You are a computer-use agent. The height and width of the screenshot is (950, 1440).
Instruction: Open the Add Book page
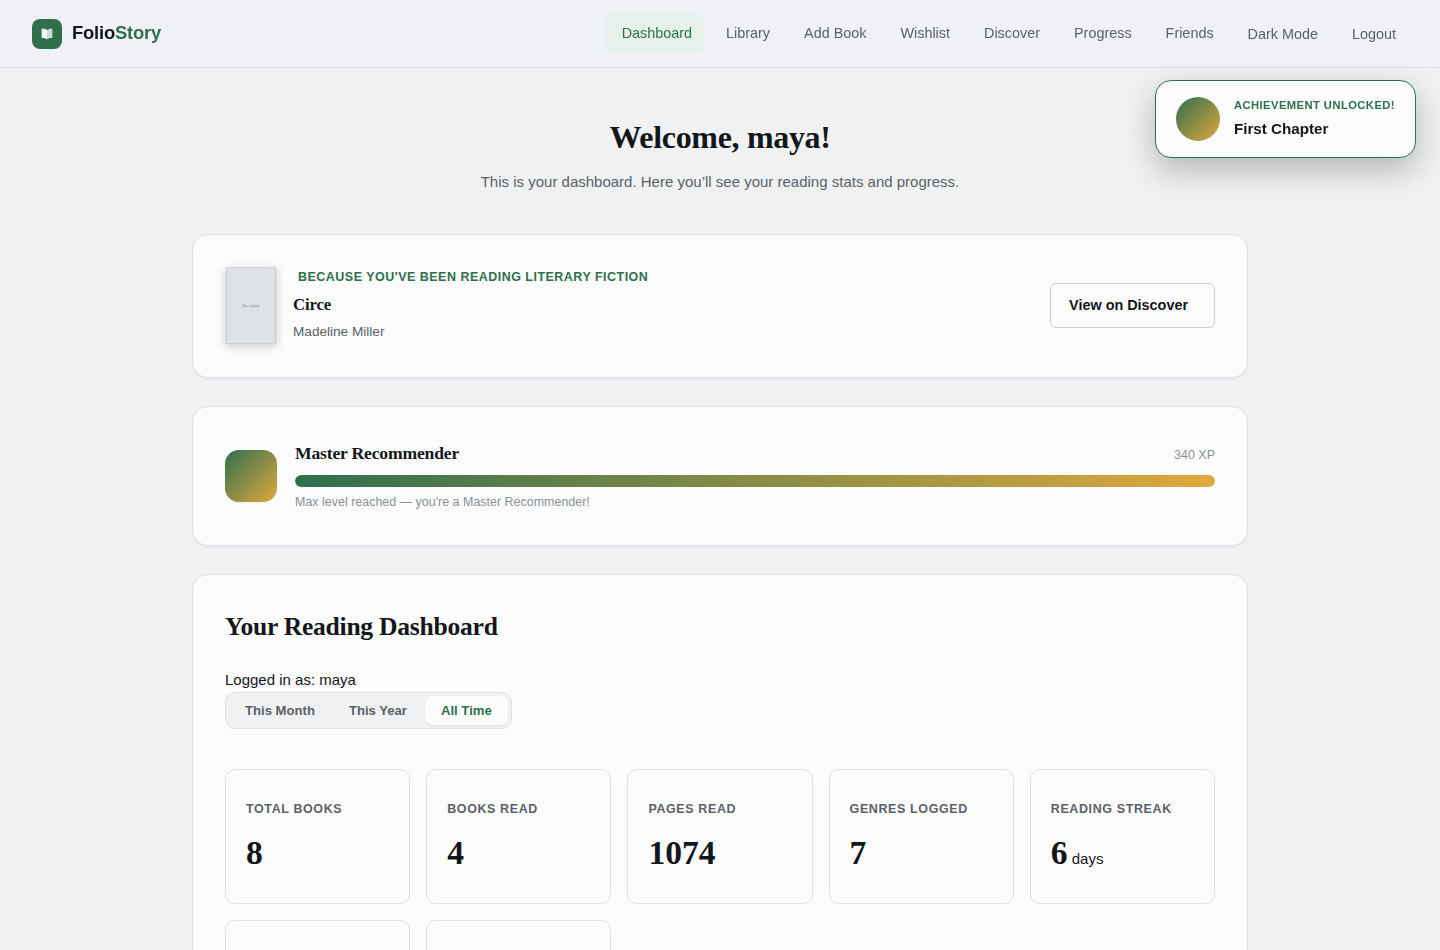point(835,33)
